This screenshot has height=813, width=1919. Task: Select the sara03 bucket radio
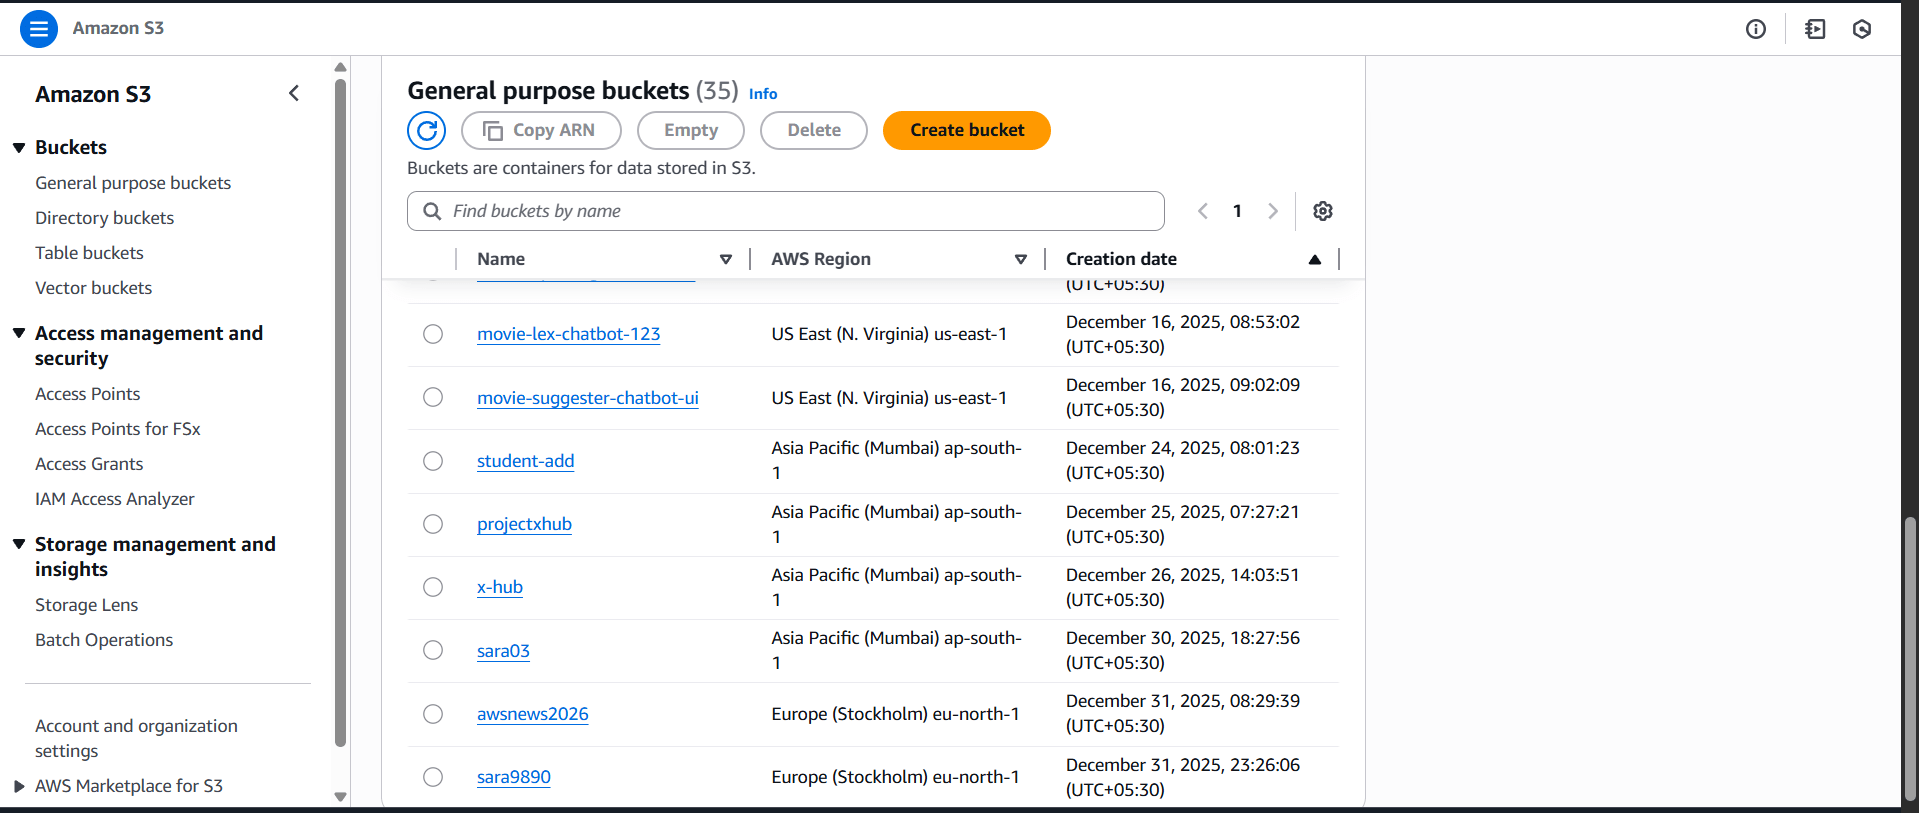[433, 650]
